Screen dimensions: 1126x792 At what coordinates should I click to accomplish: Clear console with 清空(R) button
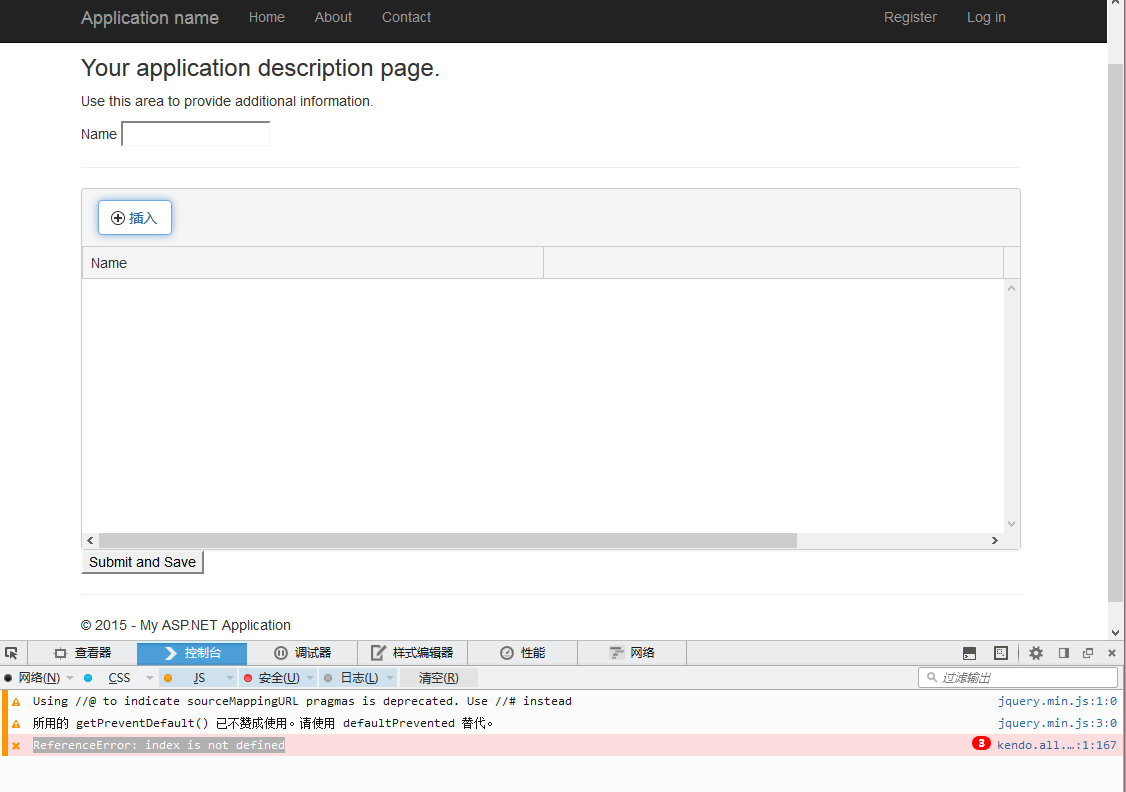[439, 678]
